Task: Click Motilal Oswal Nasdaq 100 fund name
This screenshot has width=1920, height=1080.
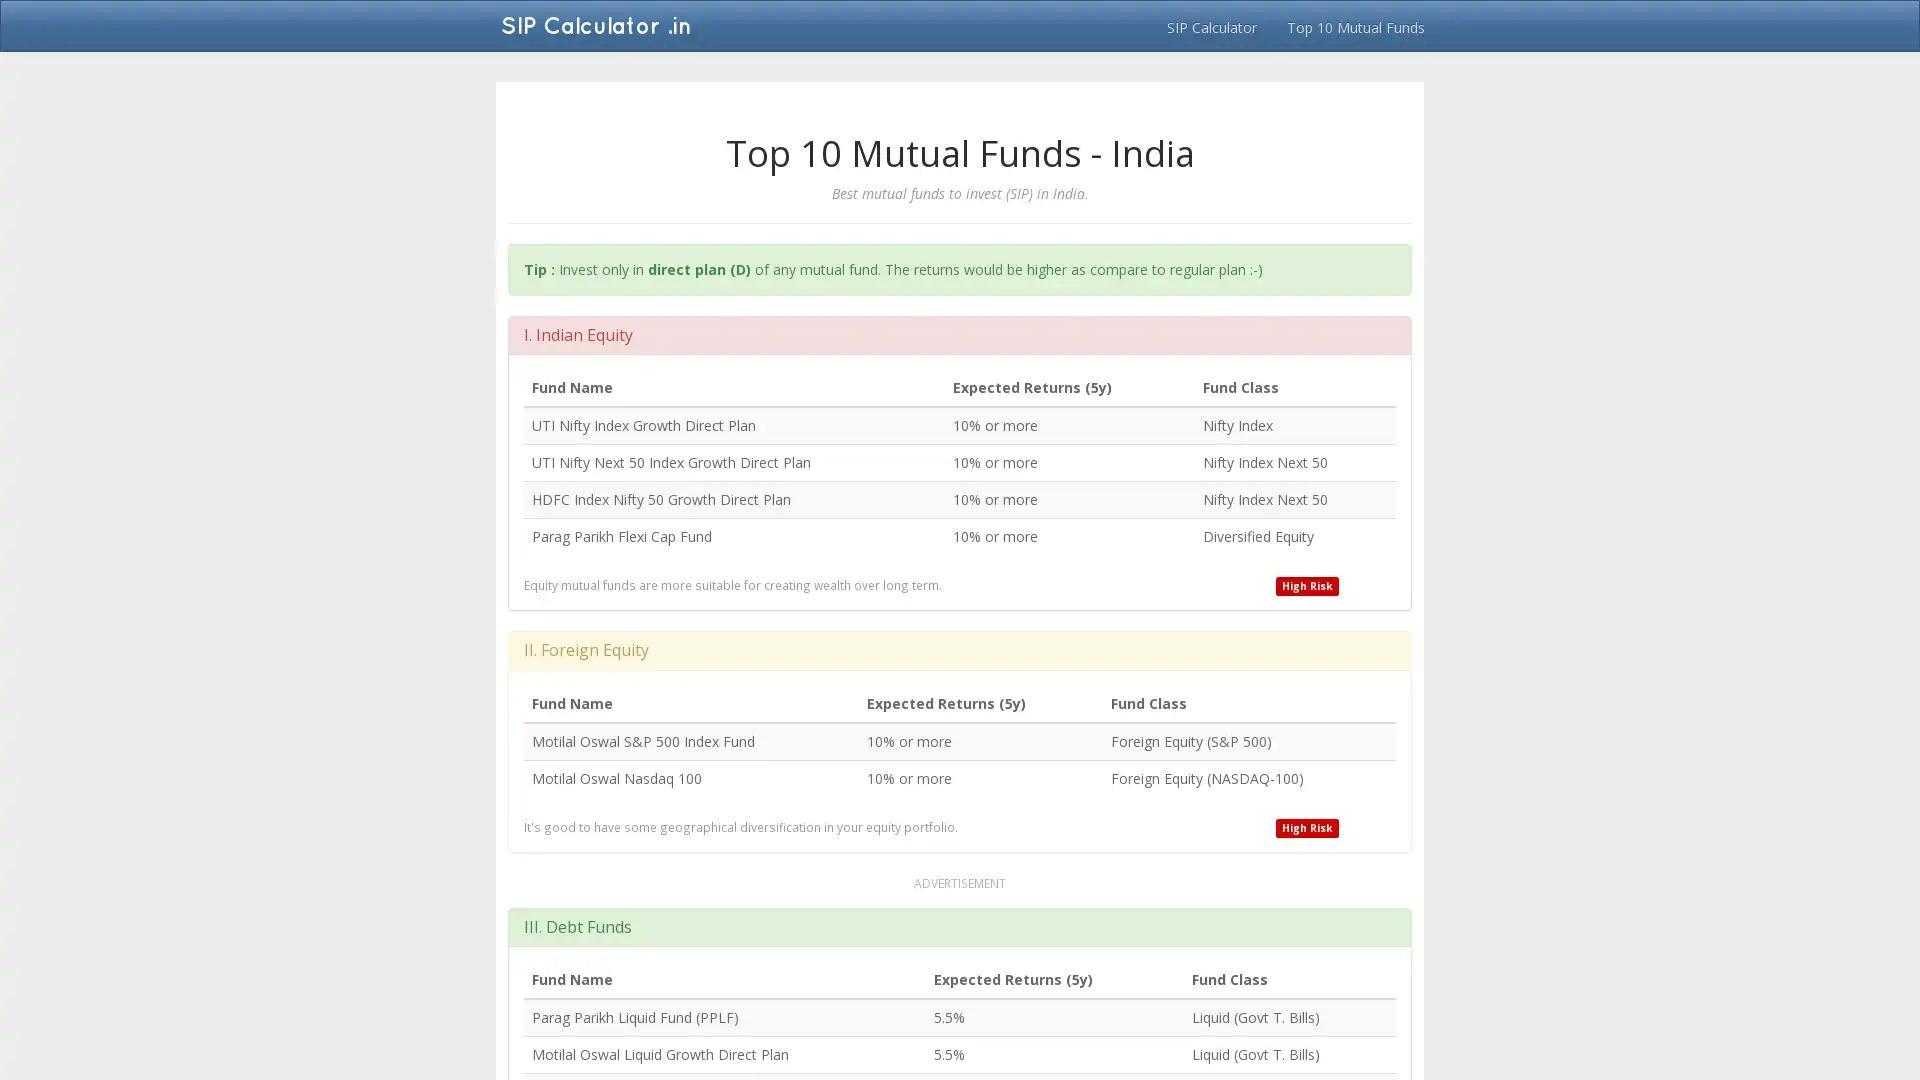Action: (x=616, y=779)
